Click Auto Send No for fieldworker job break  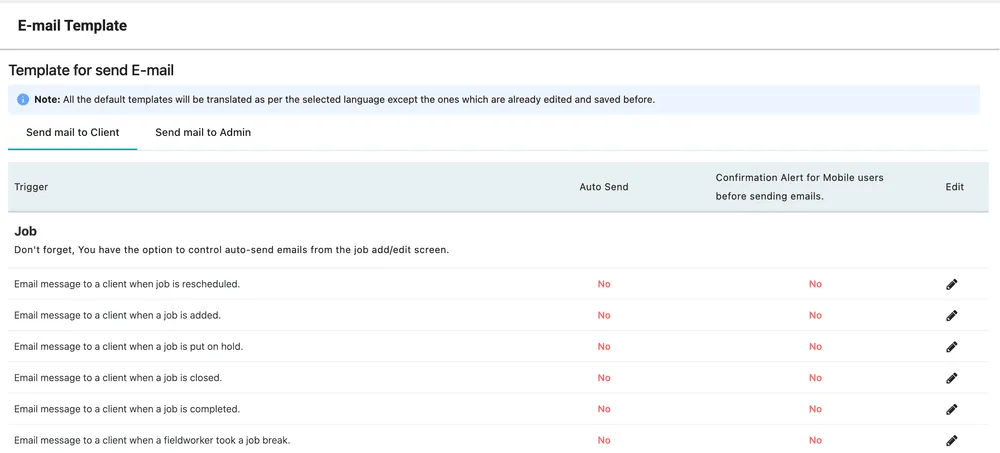coord(604,440)
